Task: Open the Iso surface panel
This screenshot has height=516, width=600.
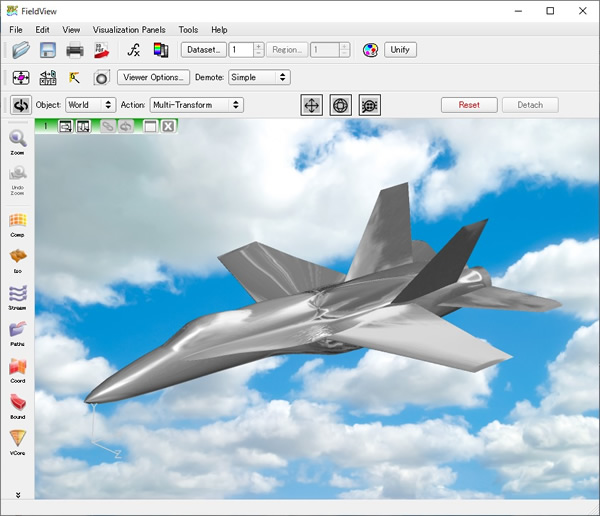Action: 18,260
